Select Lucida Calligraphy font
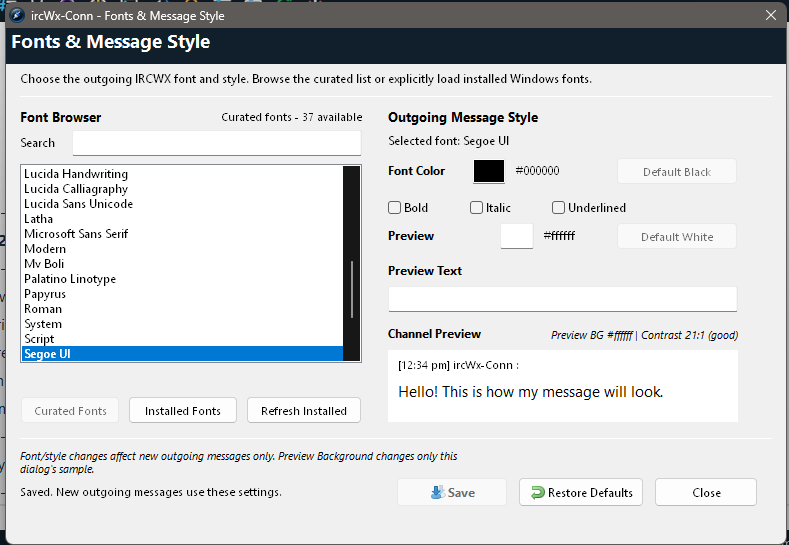Screen dimensions: 789x545 pos(182,189)
